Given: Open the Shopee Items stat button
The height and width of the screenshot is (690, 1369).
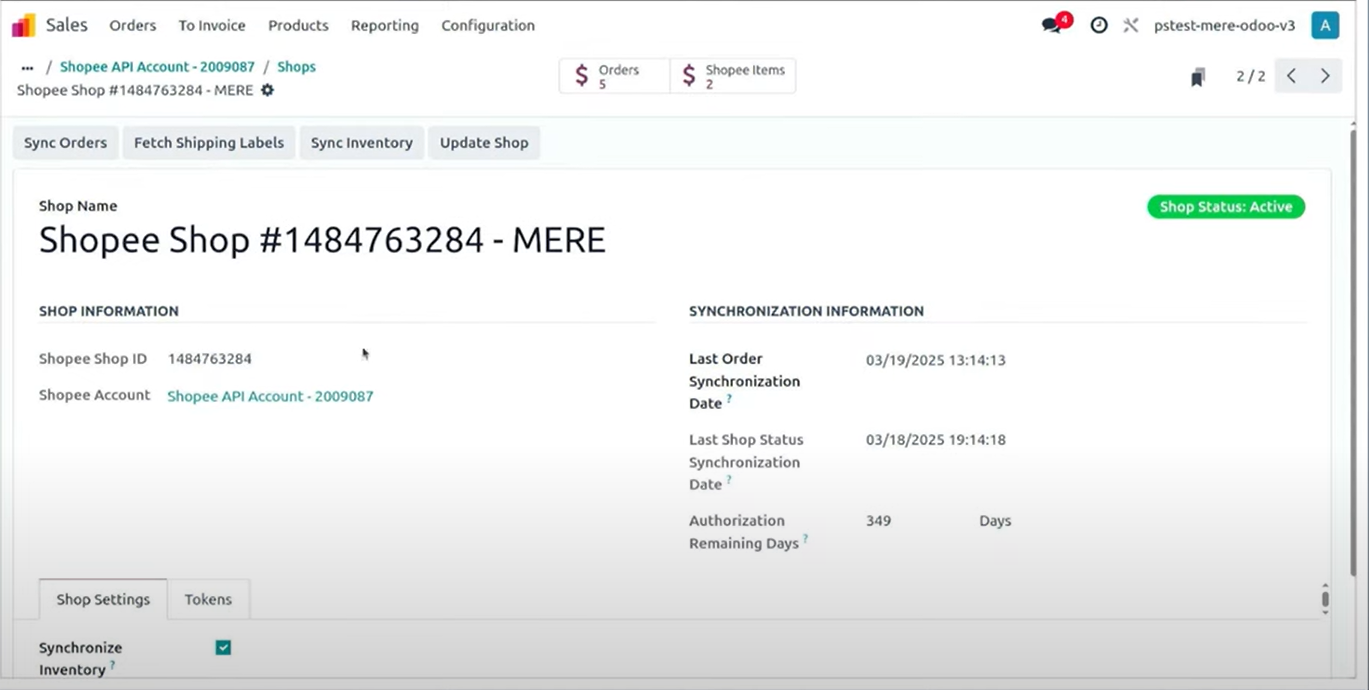Looking at the screenshot, I should (733, 76).
